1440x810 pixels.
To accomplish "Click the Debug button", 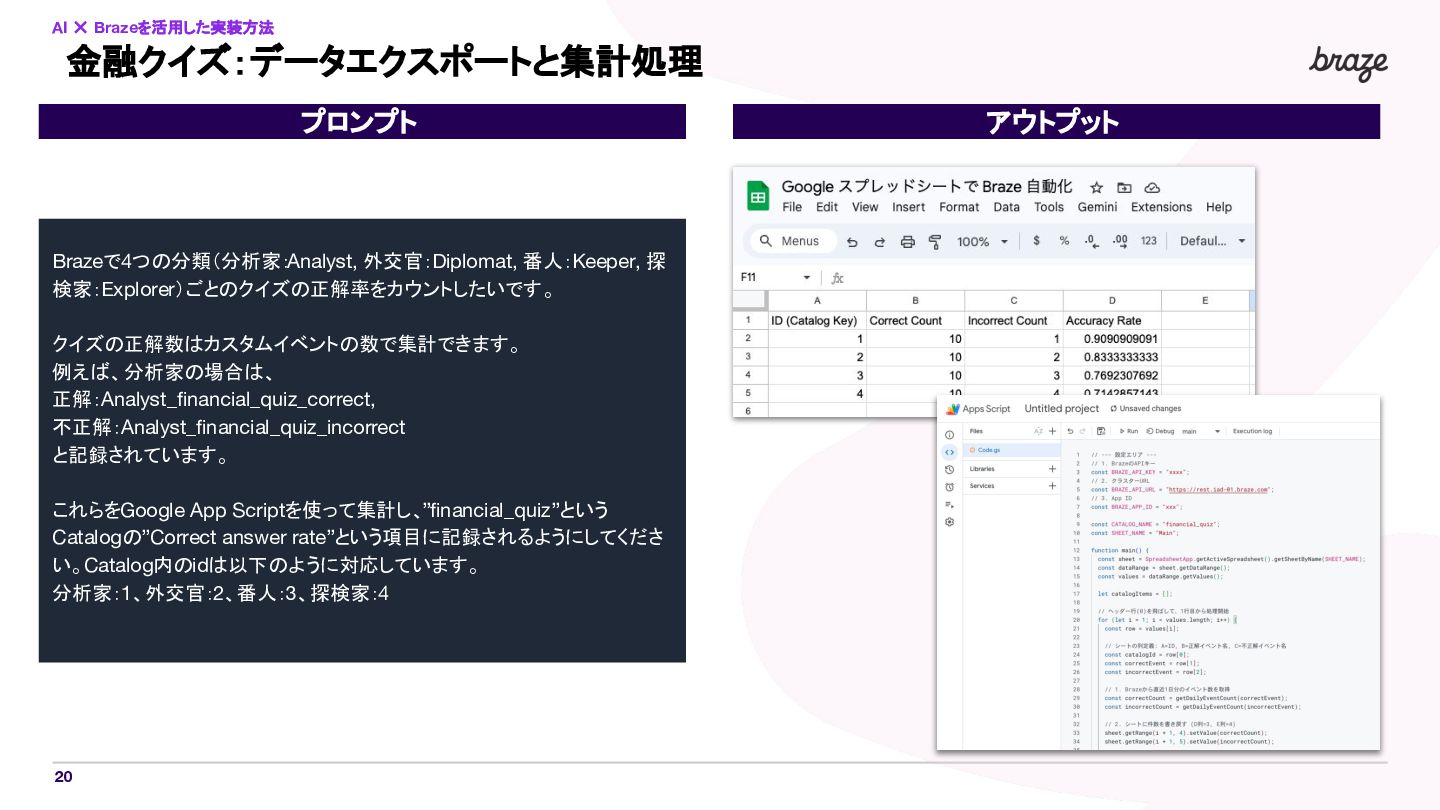I will click(x=1160, y=431).
